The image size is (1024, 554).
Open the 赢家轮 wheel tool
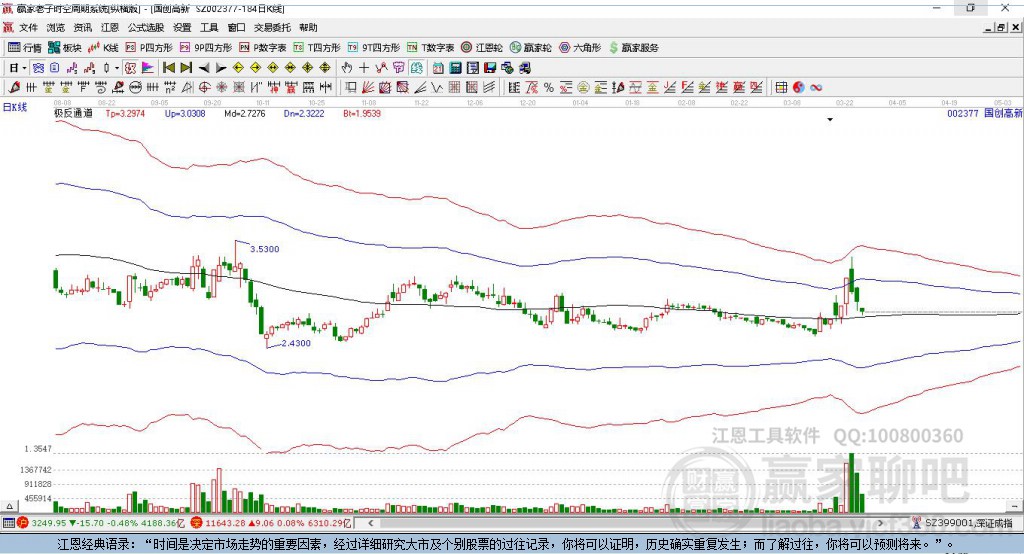pos(530,48)
